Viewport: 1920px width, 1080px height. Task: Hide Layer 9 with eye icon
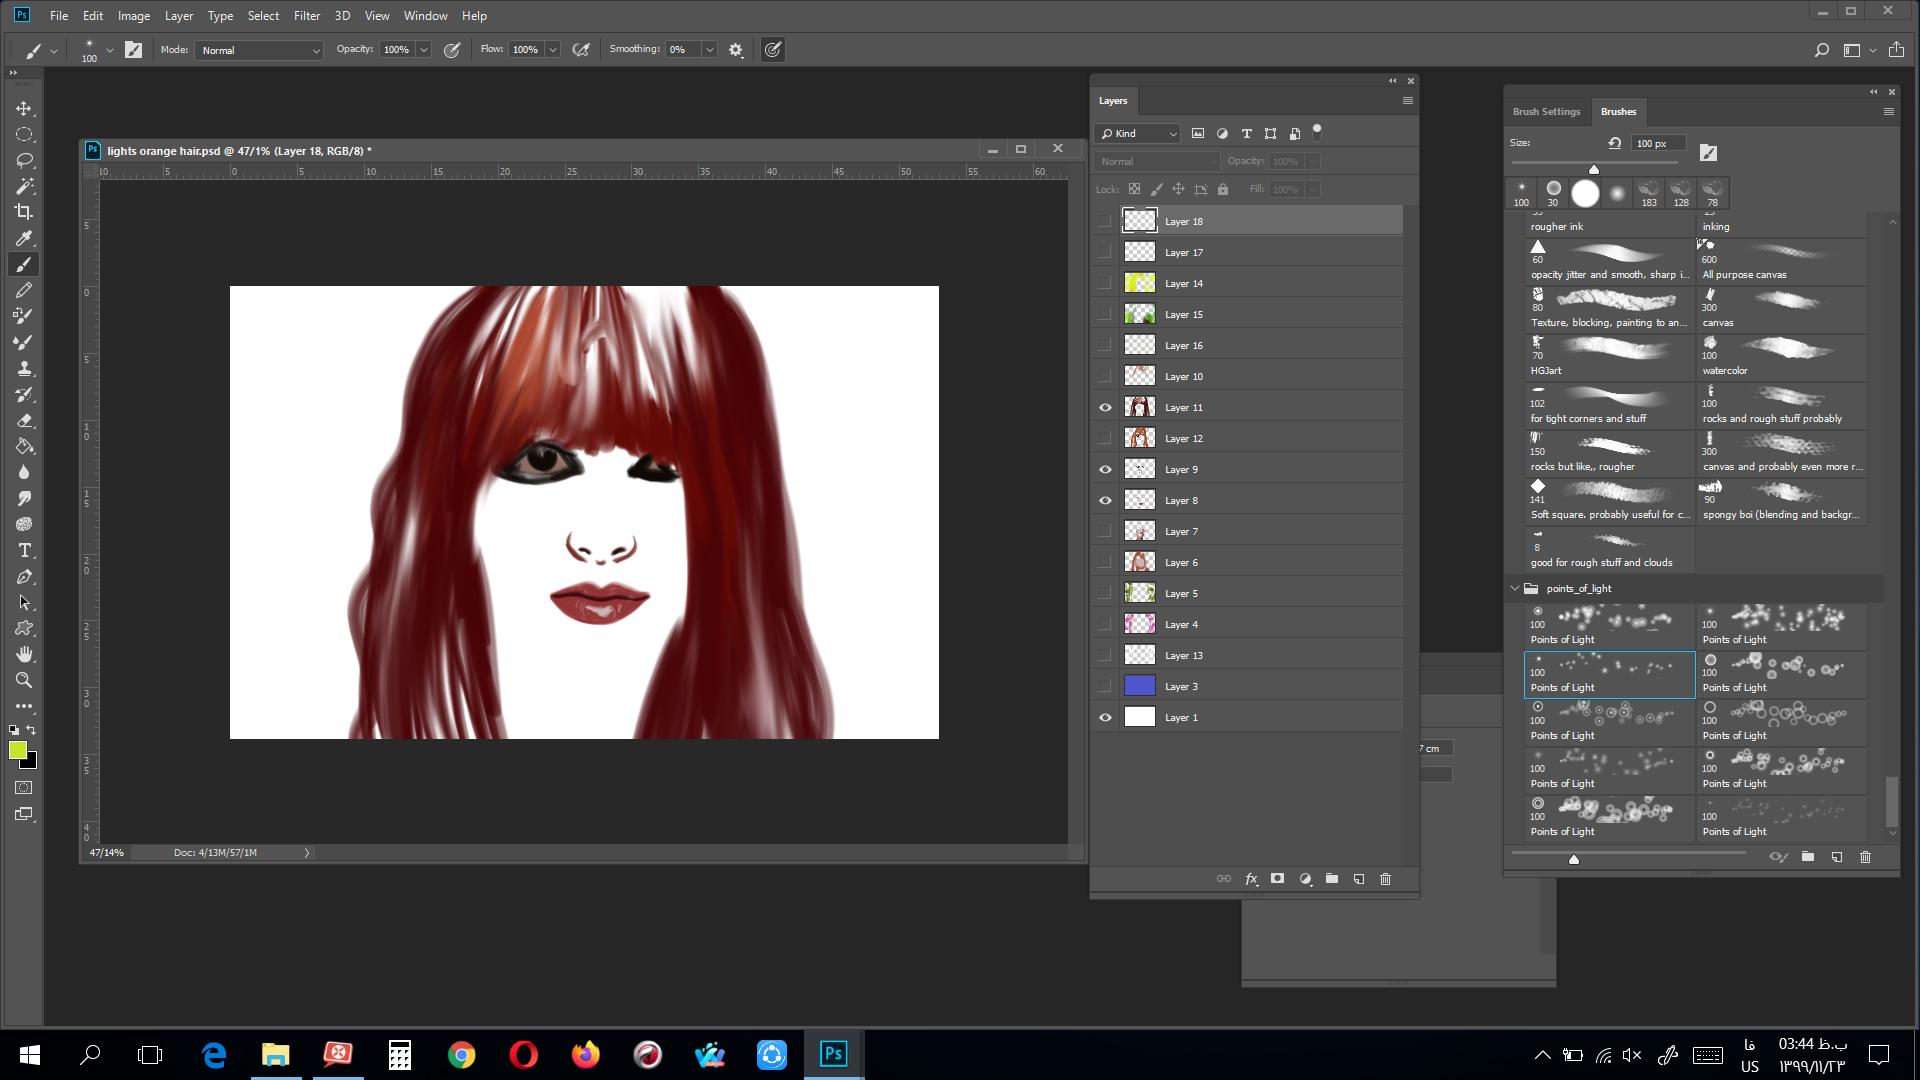pos(1105,469)
